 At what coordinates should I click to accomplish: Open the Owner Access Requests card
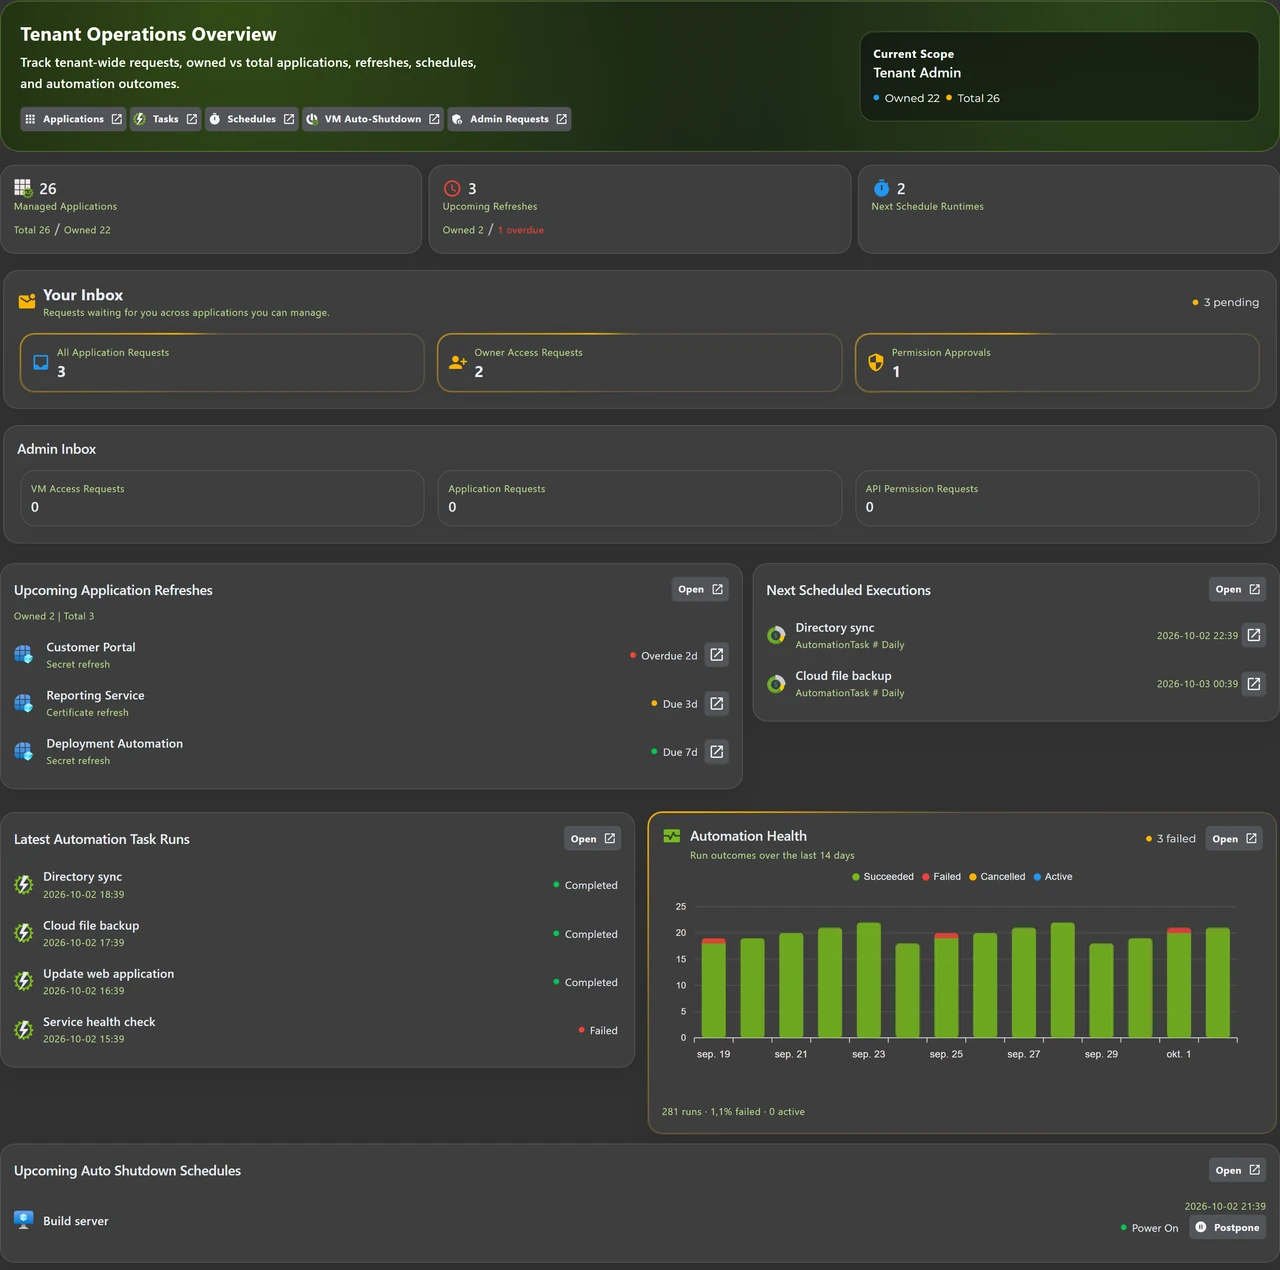point(640,363)
